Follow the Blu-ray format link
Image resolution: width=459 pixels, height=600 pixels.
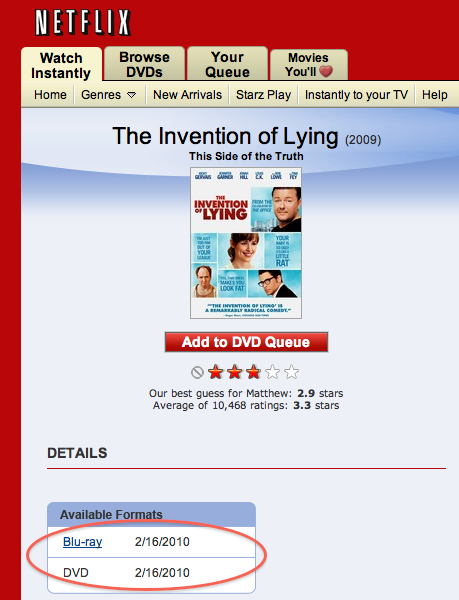tap(82, 542)
